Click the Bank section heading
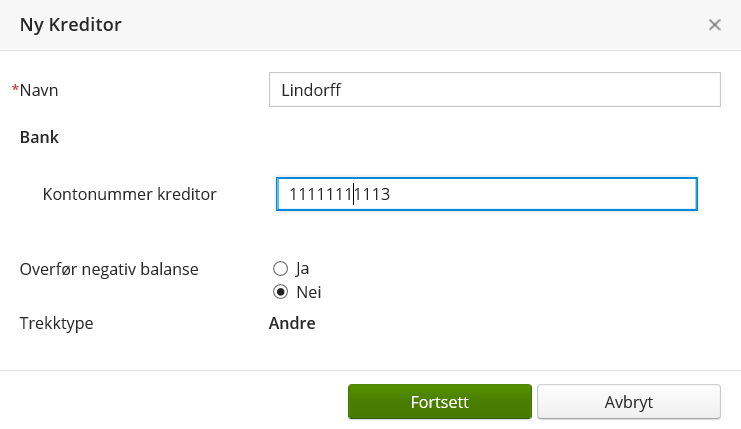The width and height of the screenshot is (741, 429). point(39,137)
